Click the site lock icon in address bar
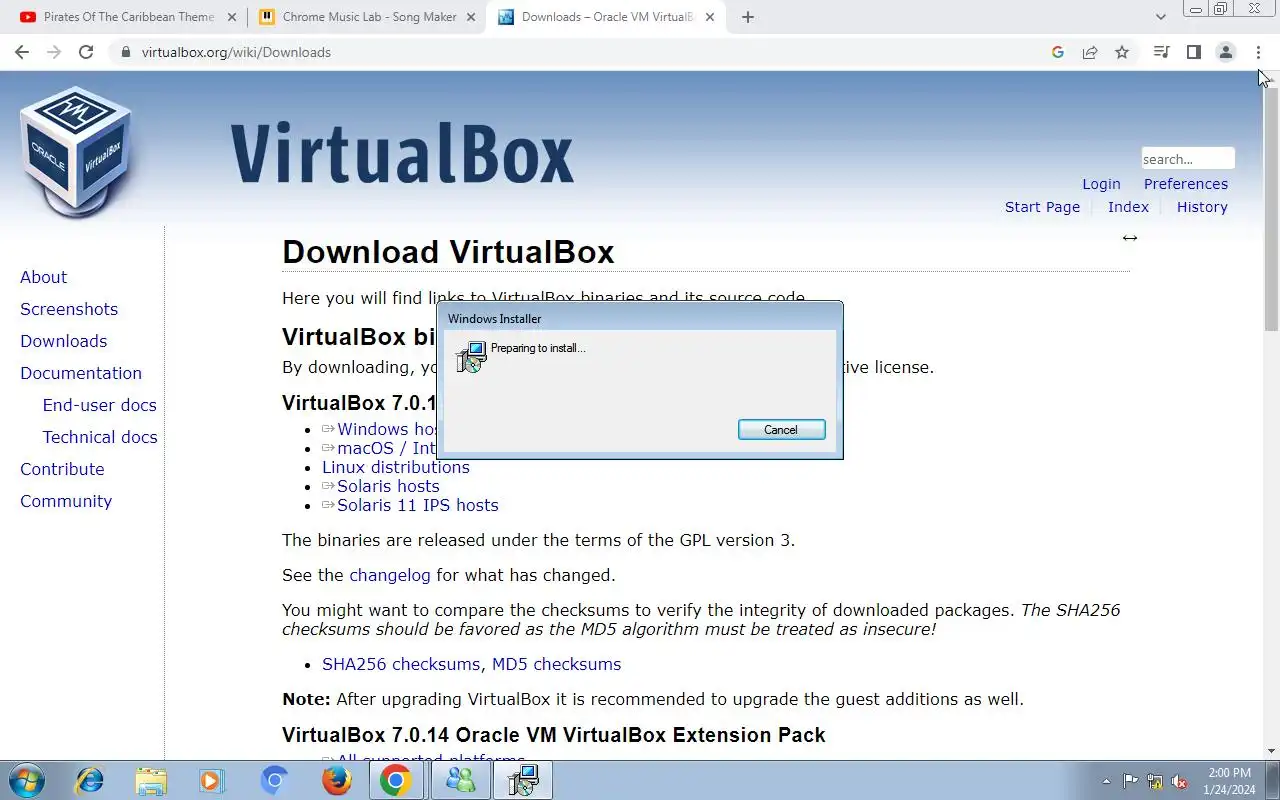 (125, 52)
